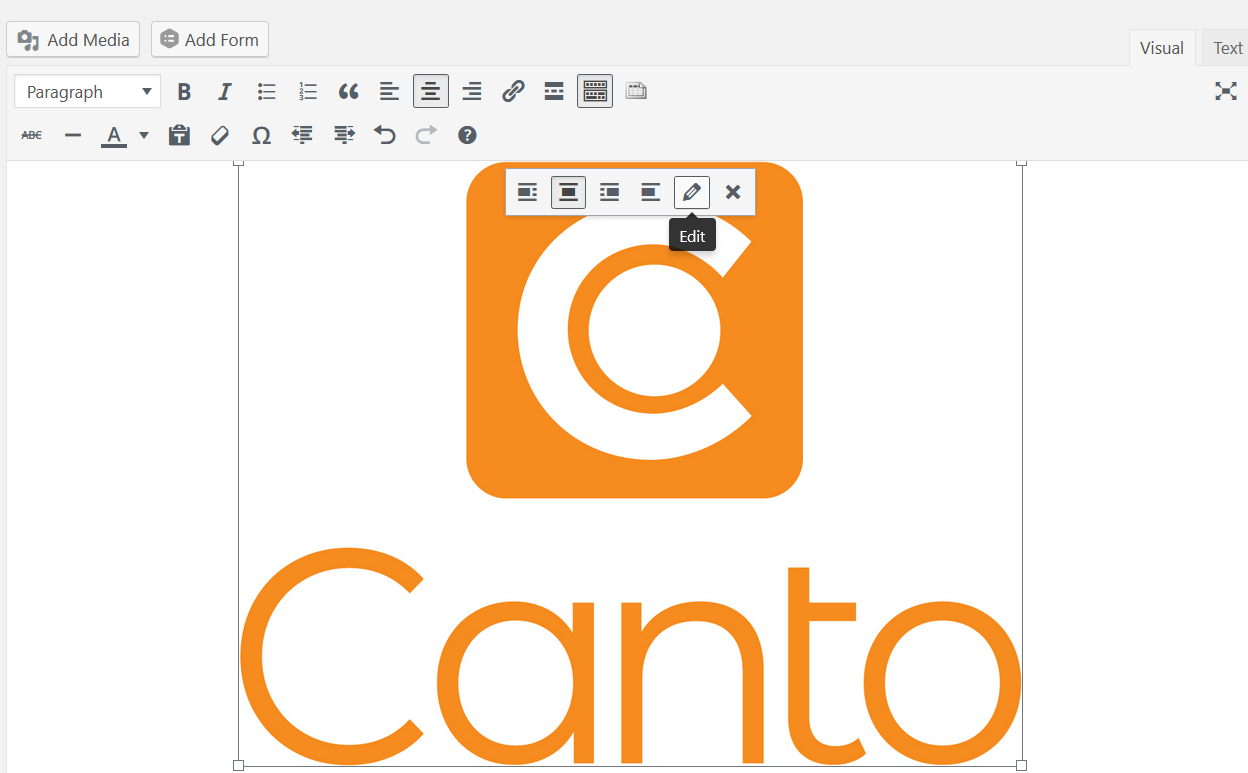
Task: Click the image's bottom-left resize handle
Action: (238, 765)
